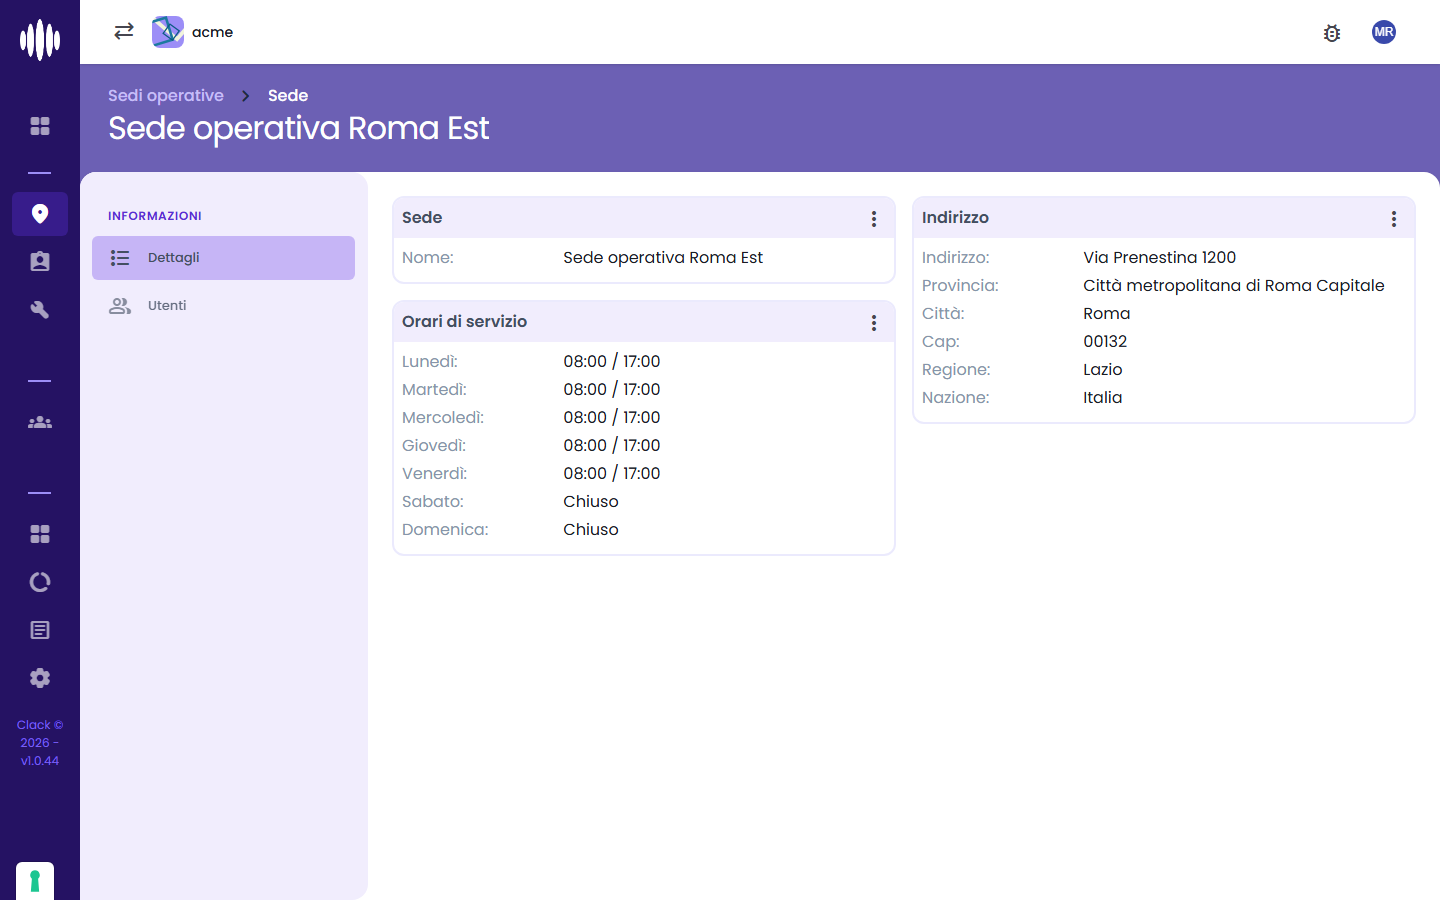Click the Orari di servizio card header
Image resolution: width=1440 pixels, height=900 pixels.
[x=644, y=322]
